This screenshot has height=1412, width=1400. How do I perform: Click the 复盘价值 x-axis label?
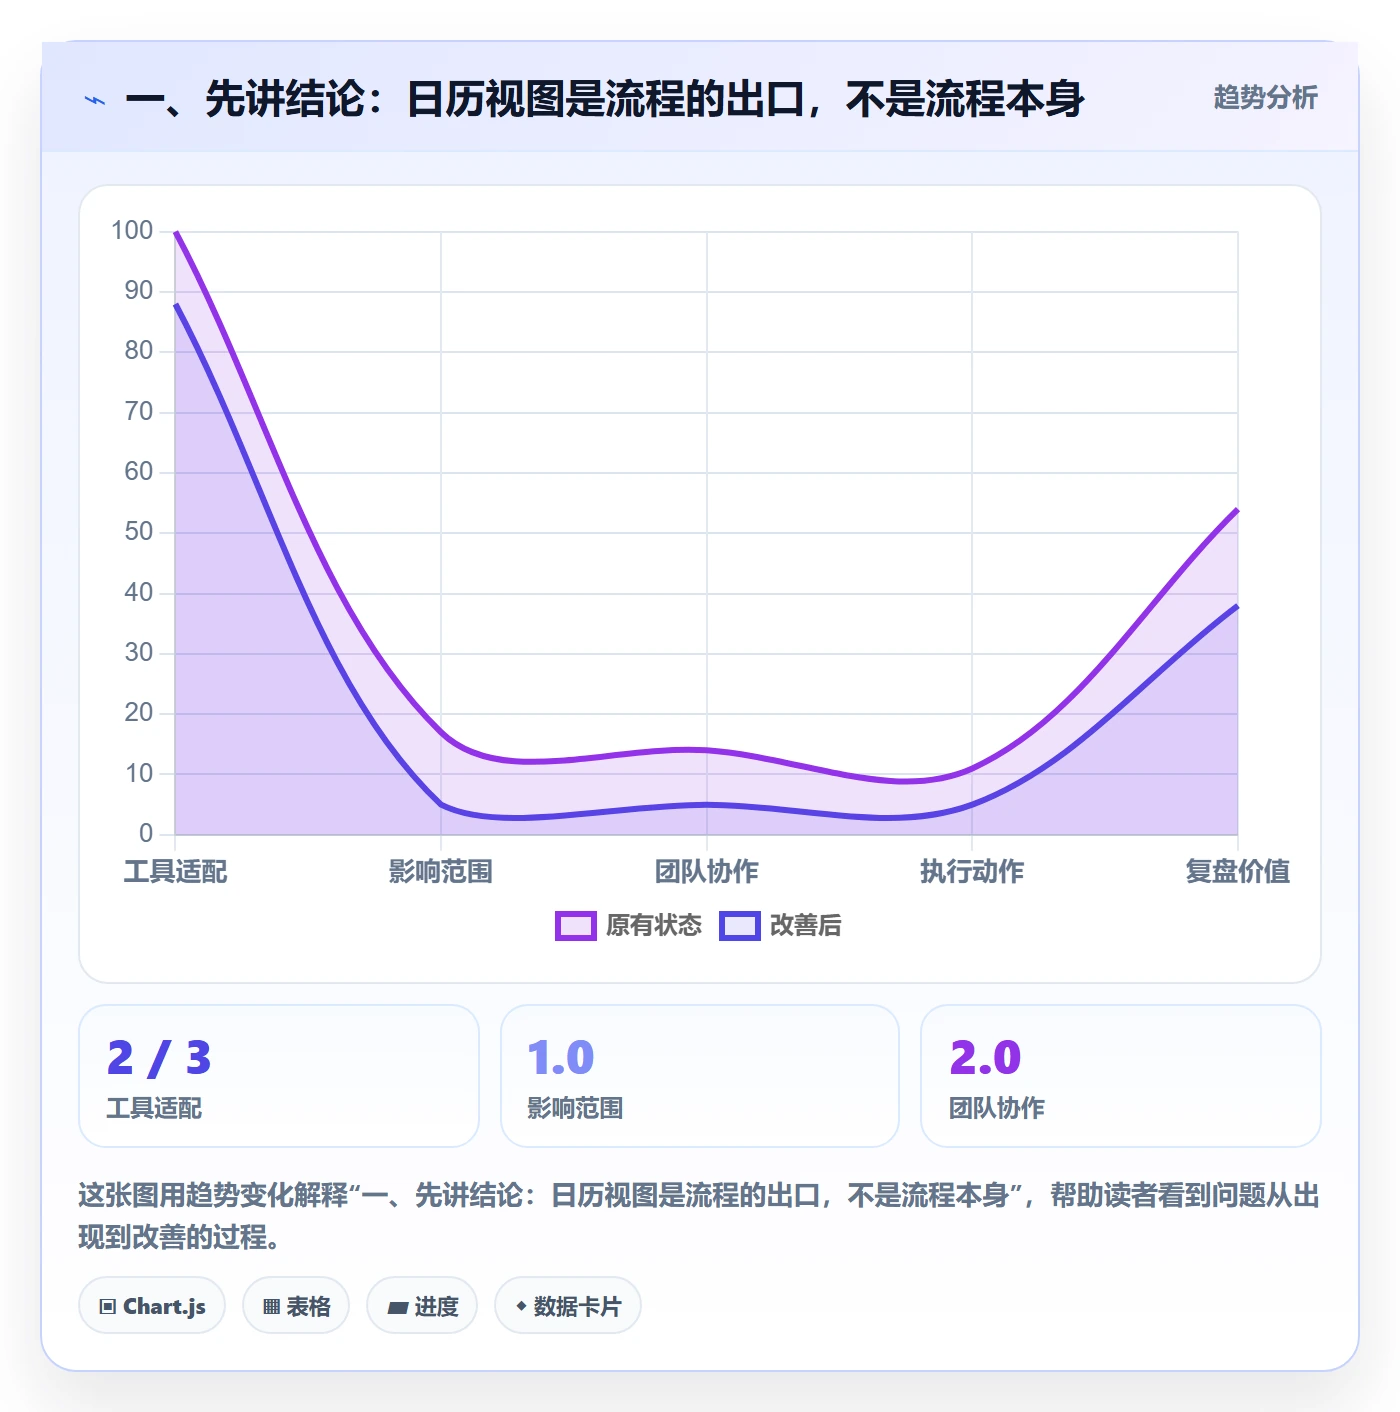point(1238,872)
